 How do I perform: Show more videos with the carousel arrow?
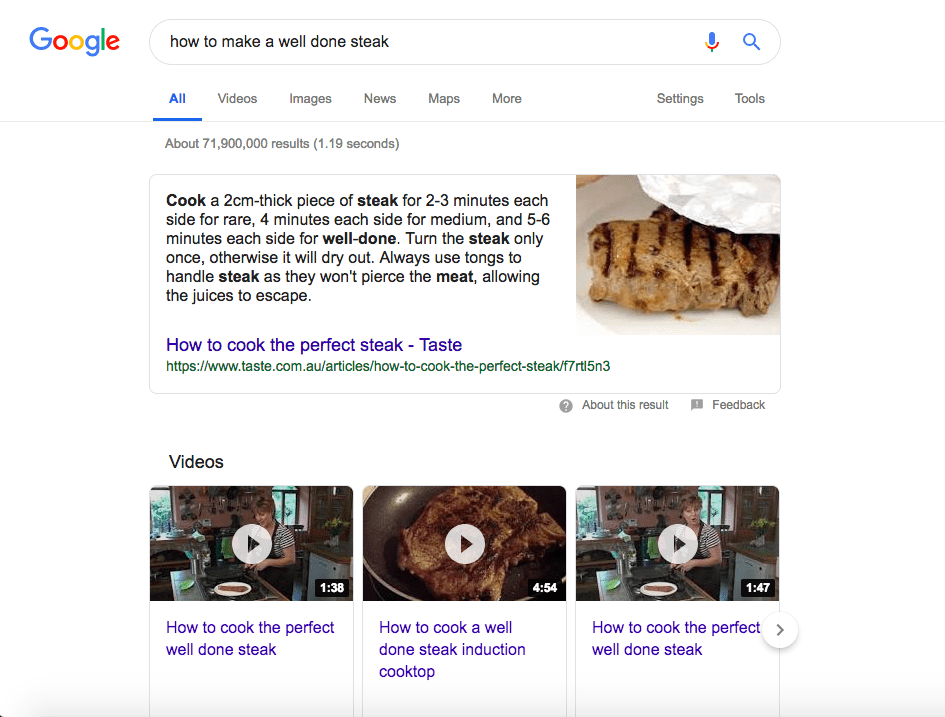click(x=780, y=630)
